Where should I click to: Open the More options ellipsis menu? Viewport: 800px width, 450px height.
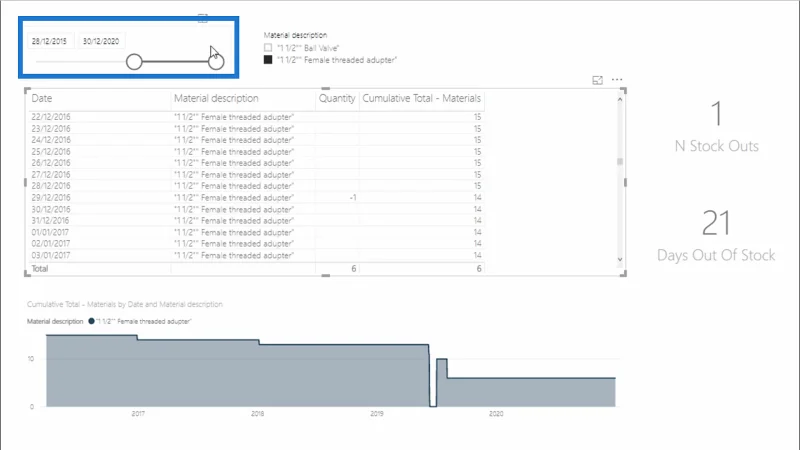click(617, 80)
